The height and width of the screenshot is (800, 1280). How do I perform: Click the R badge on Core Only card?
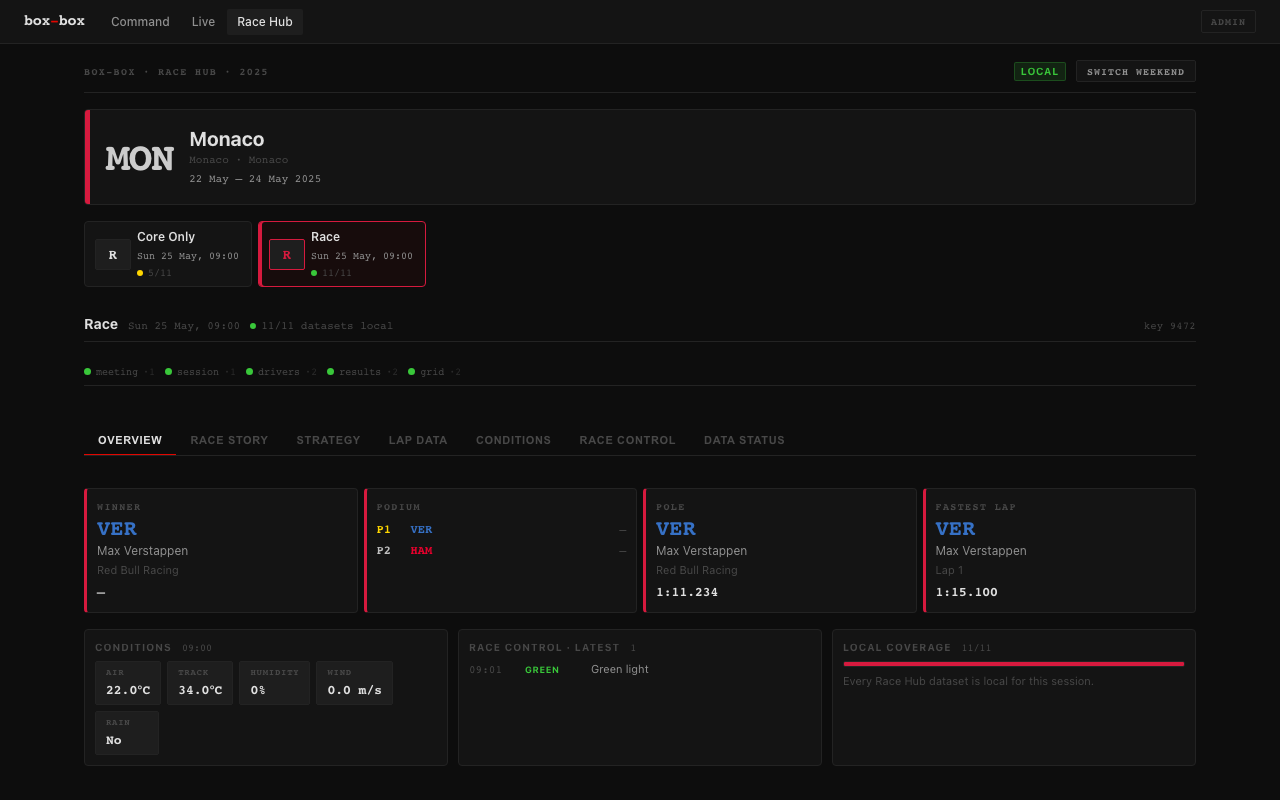[113, 254]
